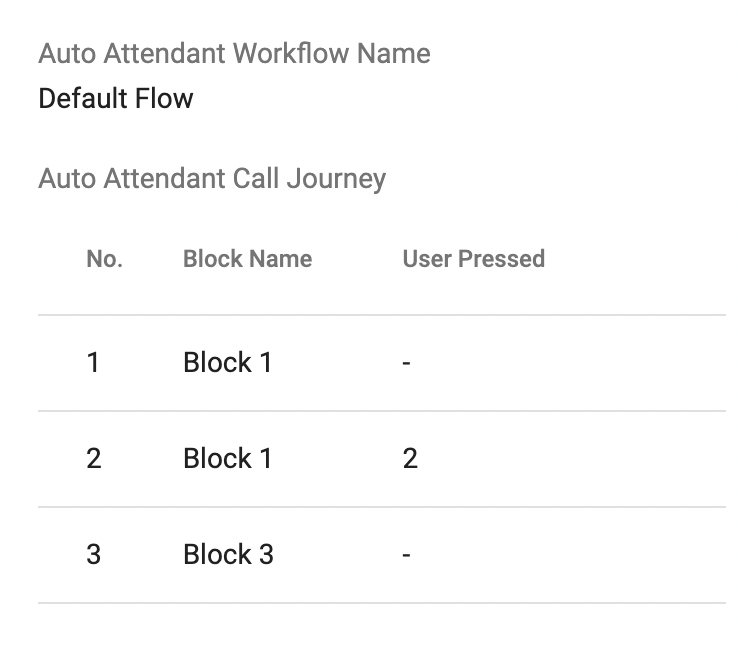Viewport: 738px width, 652px height.
Task: Click the dash under User Pressed in row 1
Action: (x=407, y=363)
